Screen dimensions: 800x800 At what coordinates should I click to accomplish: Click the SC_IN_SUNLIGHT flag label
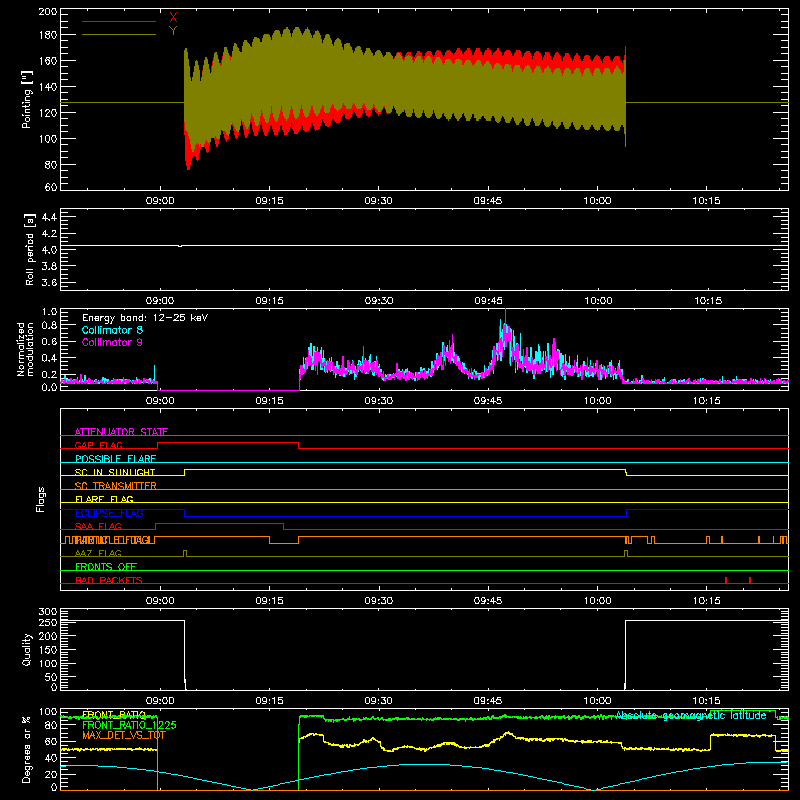coord(115,472)
